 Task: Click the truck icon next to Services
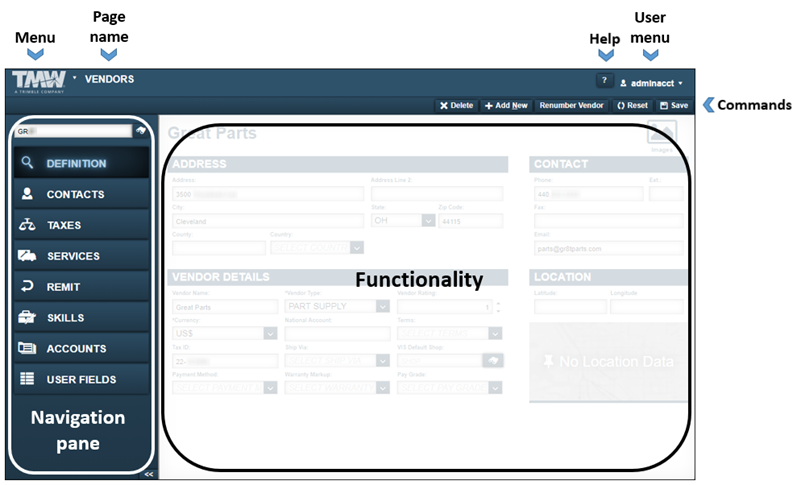tap(27, 256)
